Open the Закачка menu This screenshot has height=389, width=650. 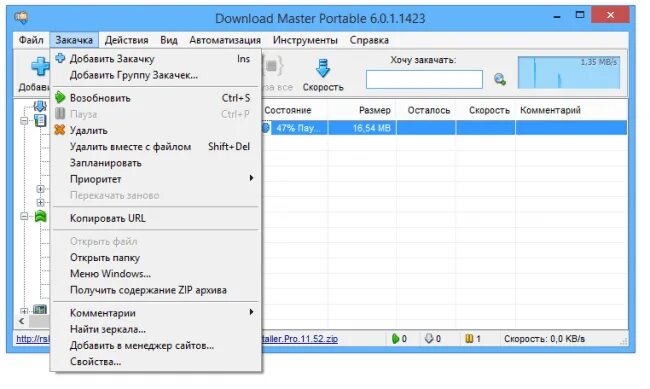point(74,40)
